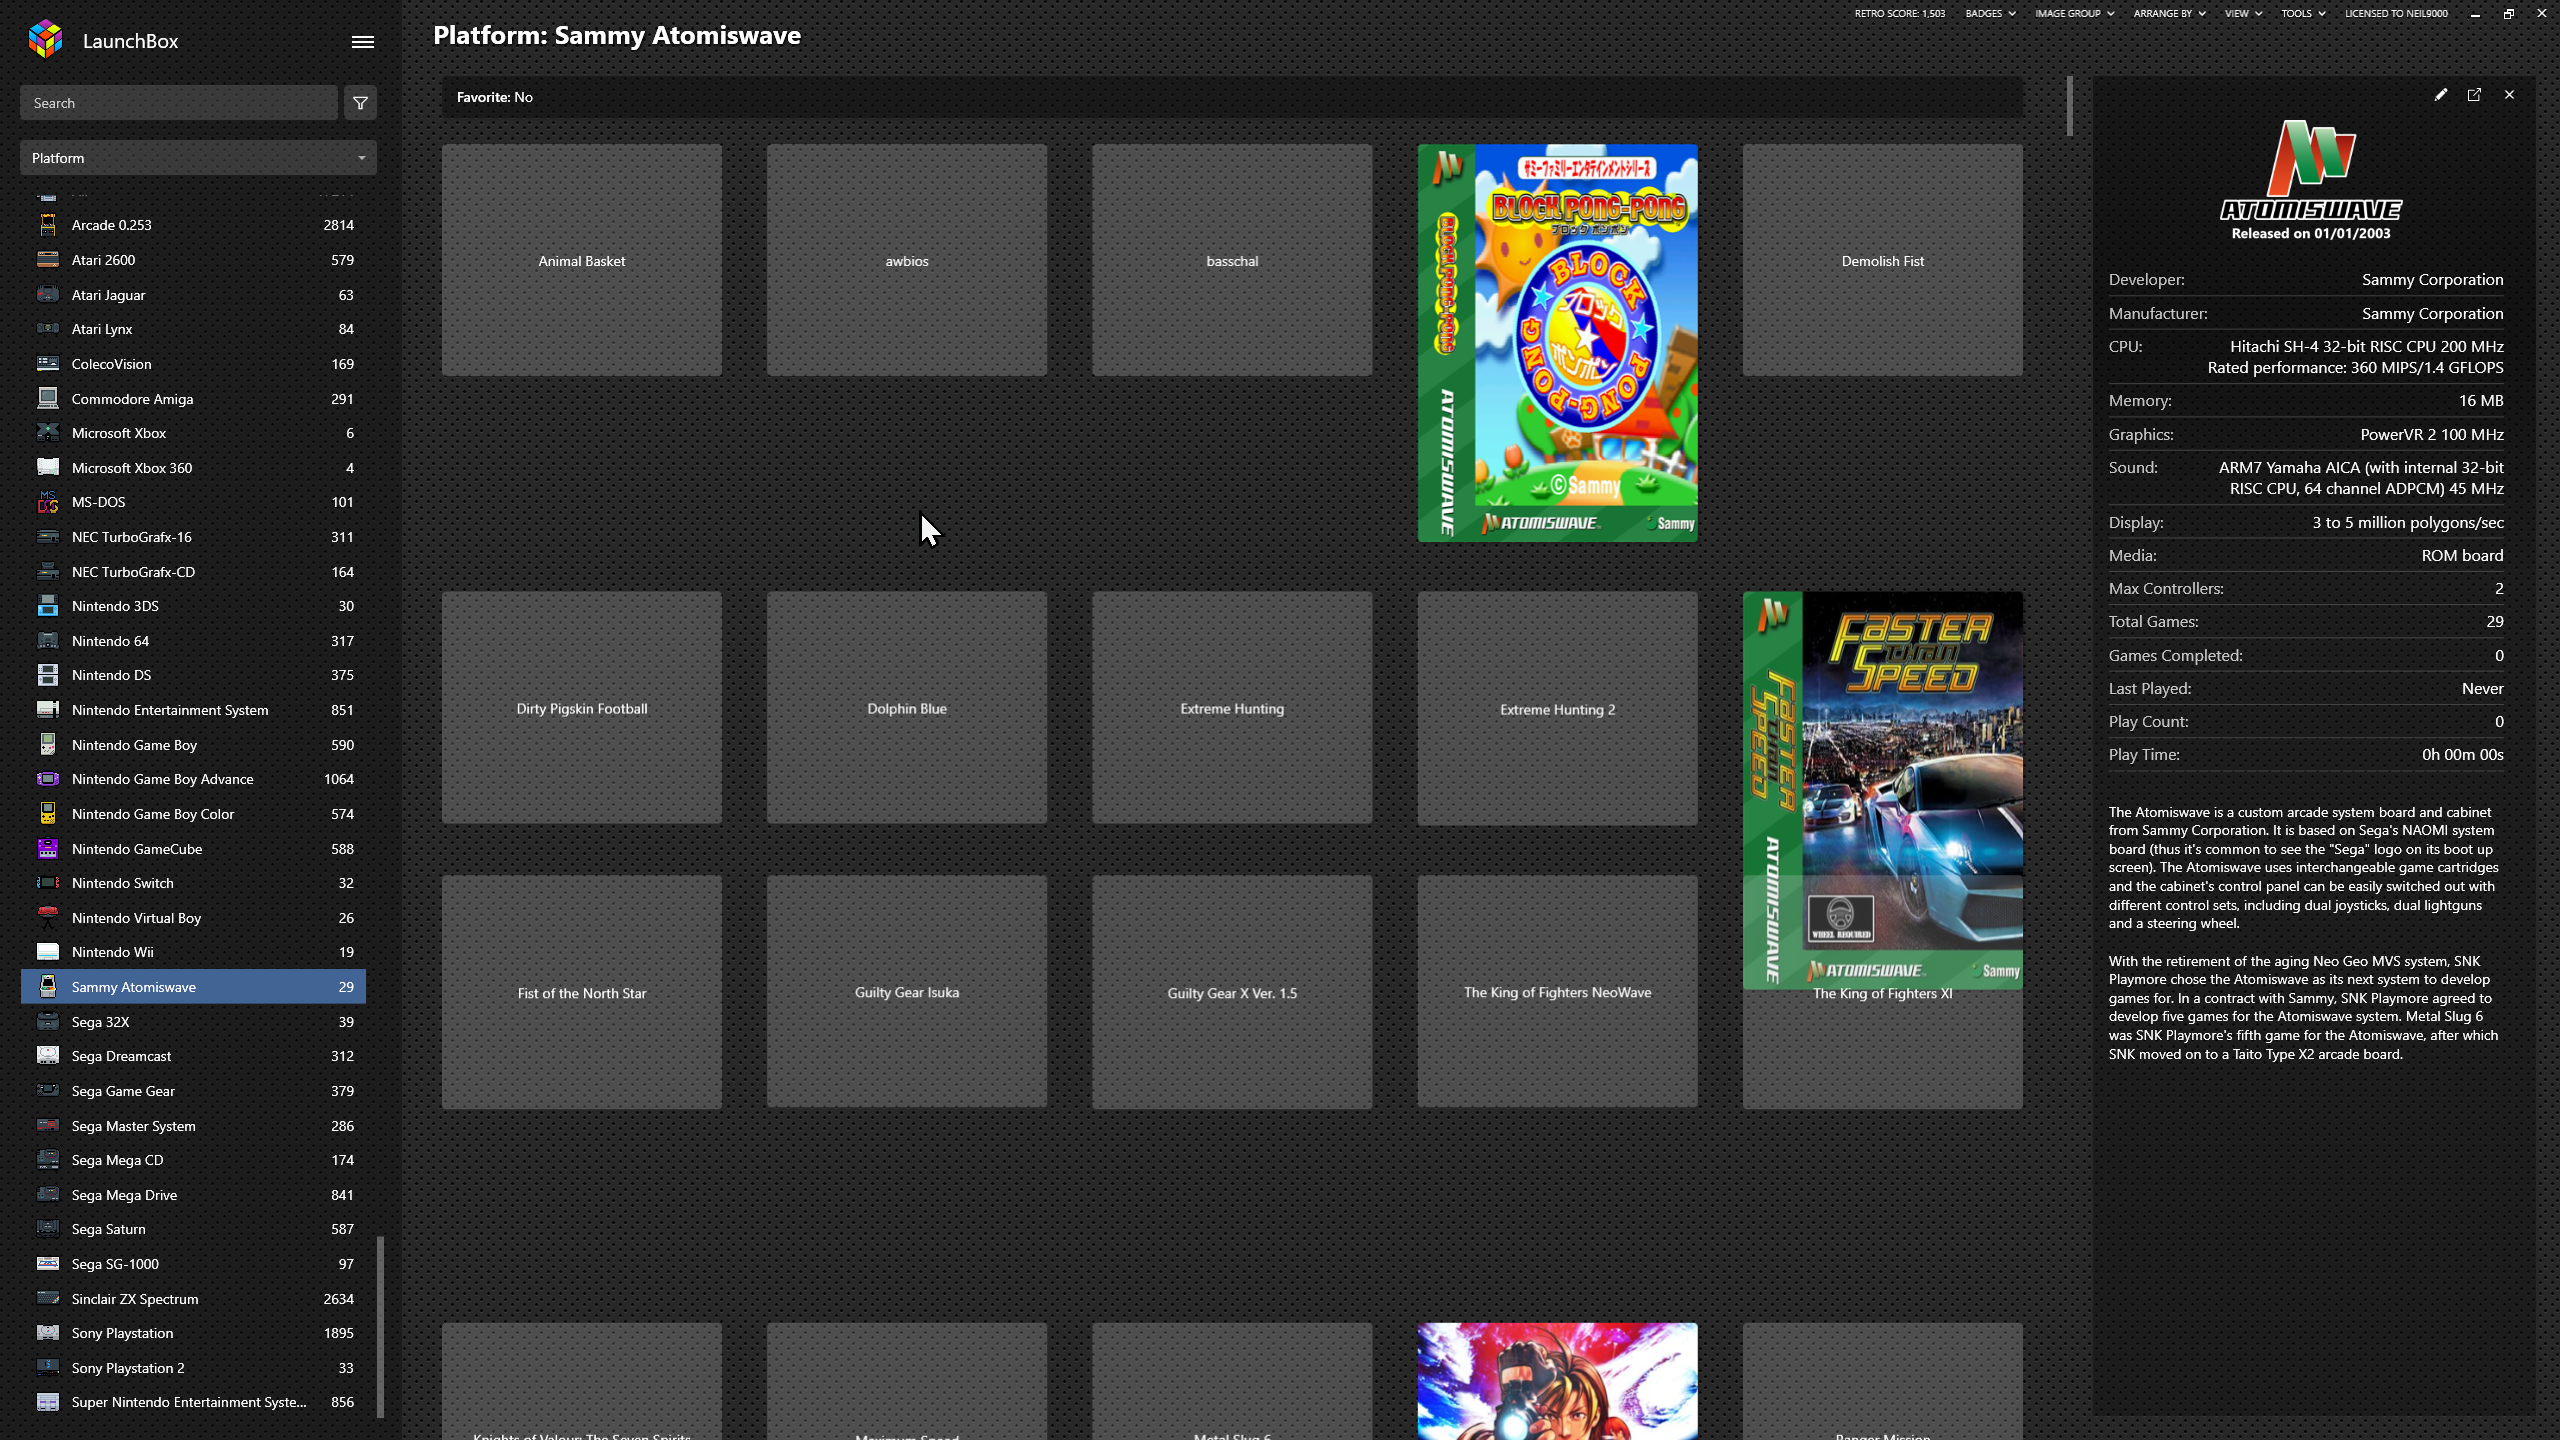This screenshot has width=2560, height=1440.
Task: Click the MS-DOS platform icon
Action: (x=48, y=502)
